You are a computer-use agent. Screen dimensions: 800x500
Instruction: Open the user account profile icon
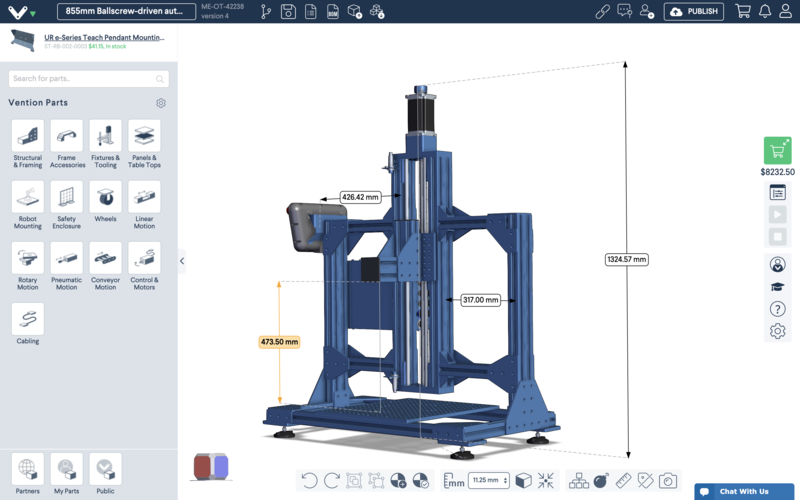pos(785,11)
